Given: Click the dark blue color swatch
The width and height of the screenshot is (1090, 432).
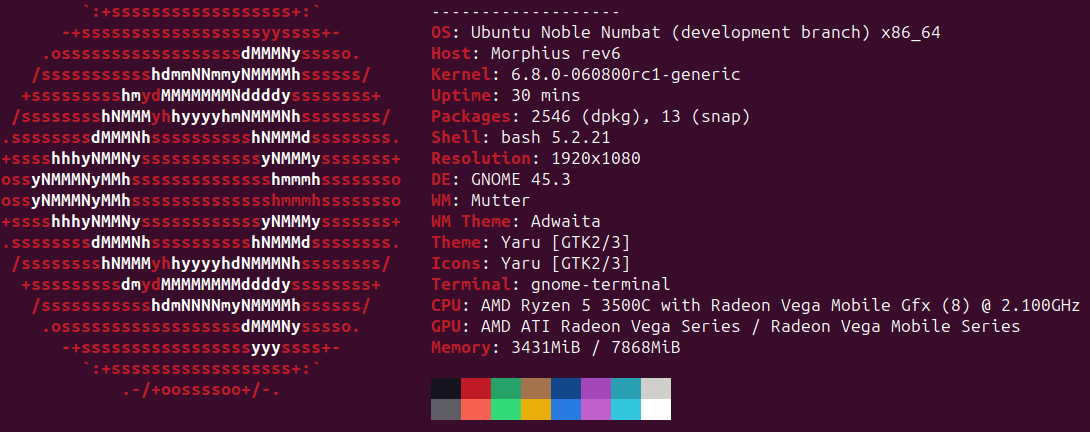Looking at the screenshot, I should [566, 388].
